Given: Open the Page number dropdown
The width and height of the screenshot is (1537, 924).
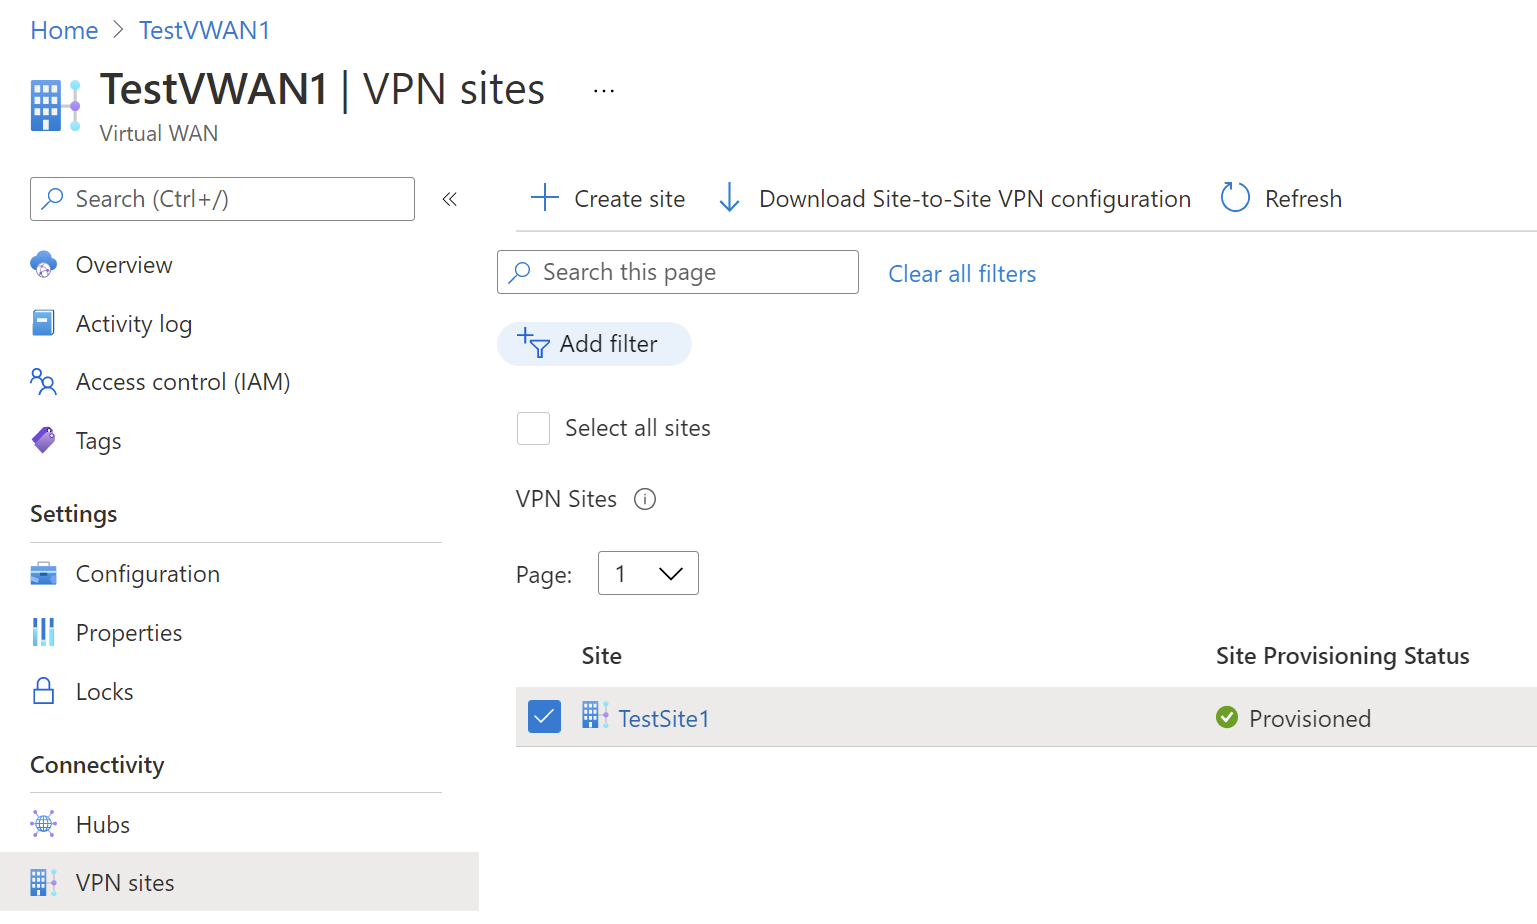Looking at the screenshot, I should click(x=648, y=574).
